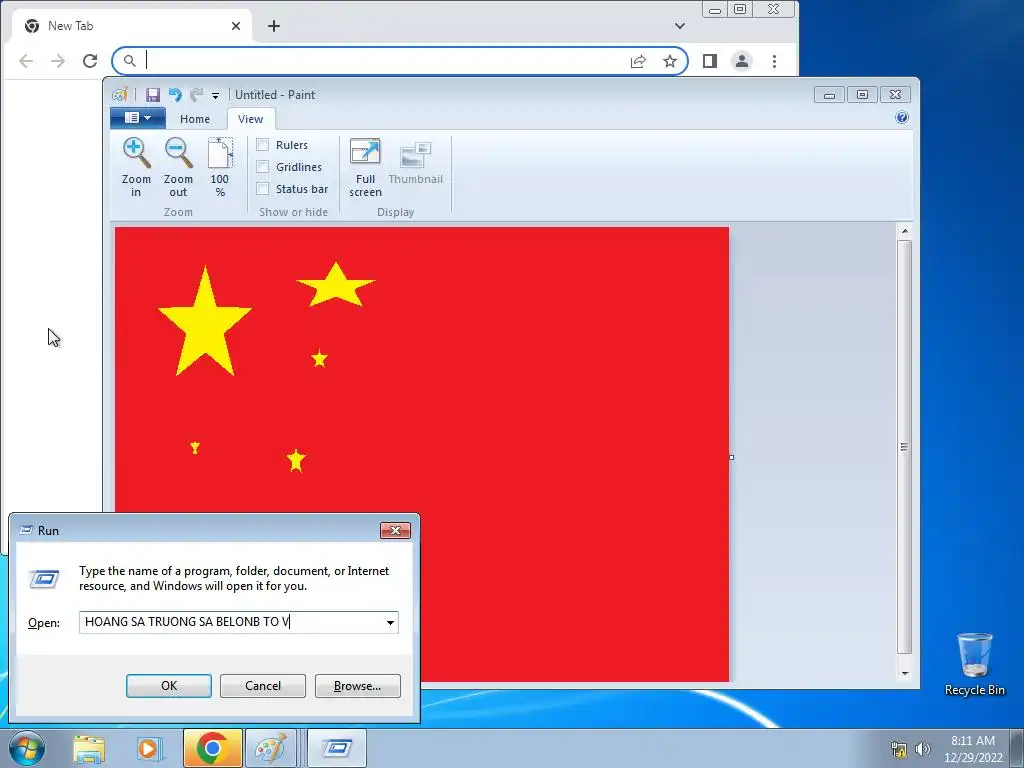Click Paint vertical scrollbar down arrow

[x=904, y=673]
